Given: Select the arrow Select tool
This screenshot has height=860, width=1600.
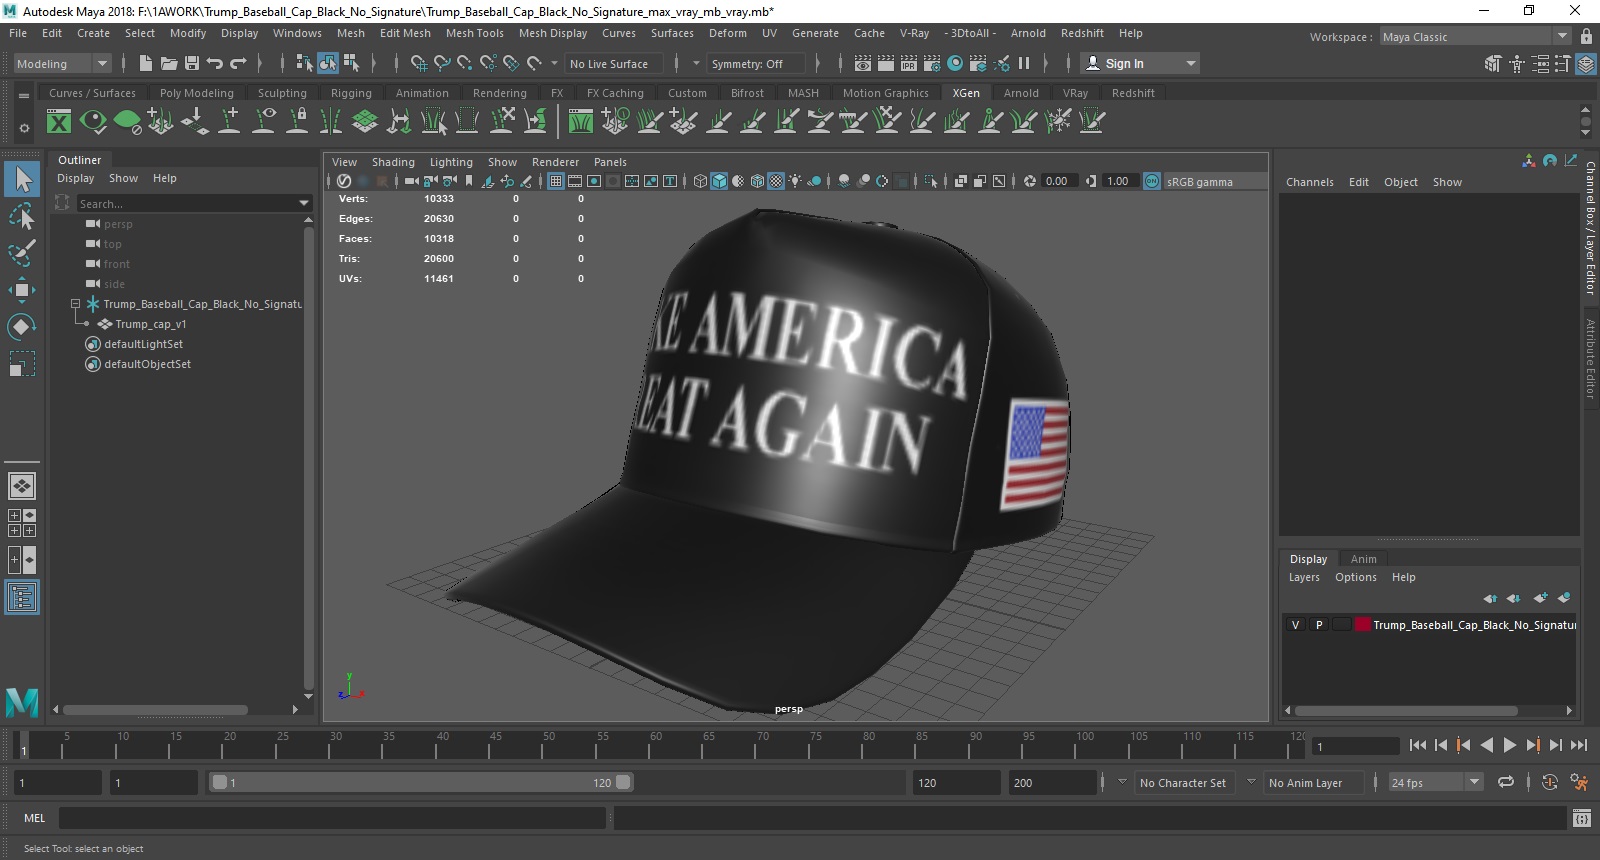Looking at the screenshot, I should [22, 179].
